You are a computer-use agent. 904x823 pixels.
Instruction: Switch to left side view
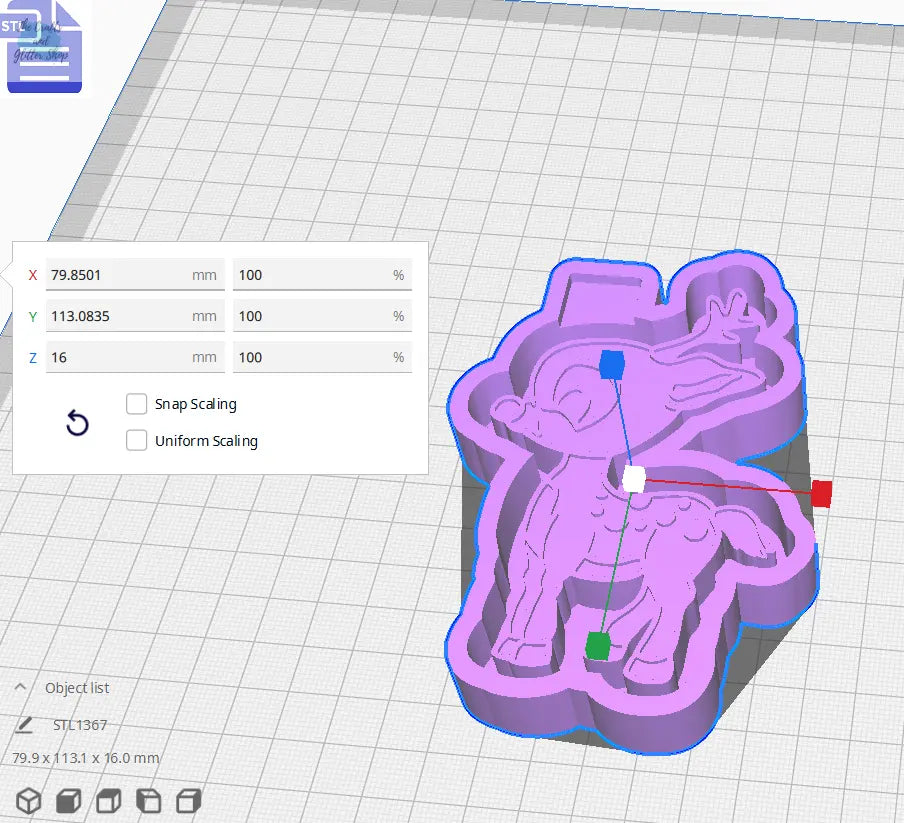click(146, 800)
